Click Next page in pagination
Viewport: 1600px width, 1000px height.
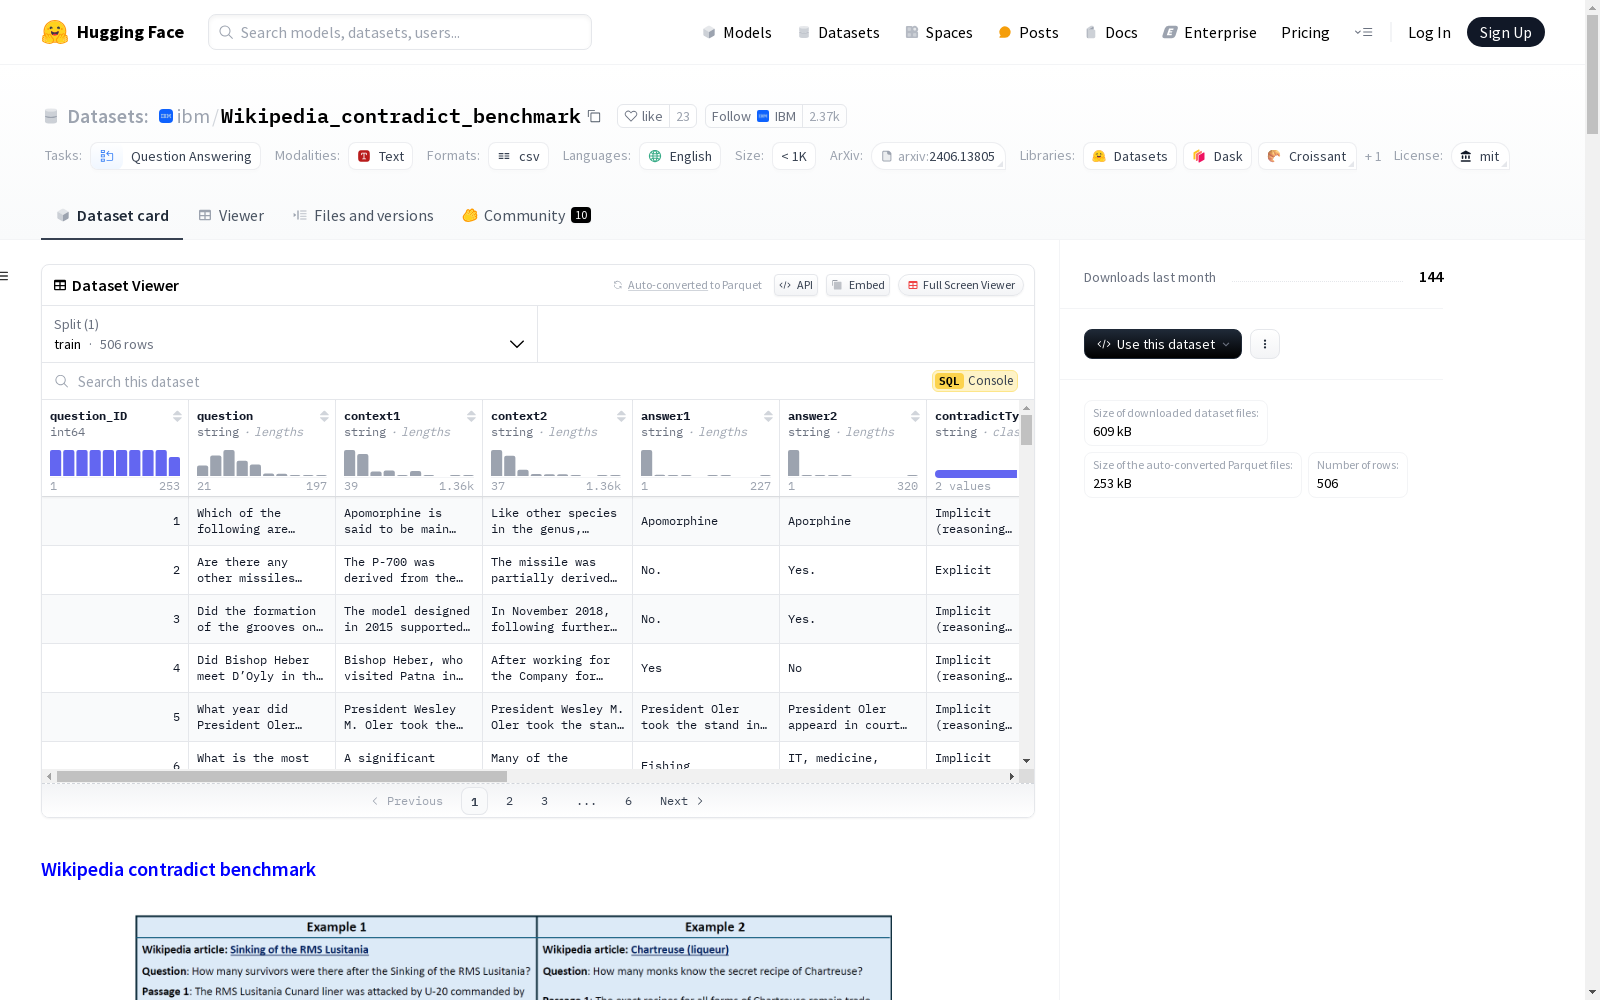(681, 801)
